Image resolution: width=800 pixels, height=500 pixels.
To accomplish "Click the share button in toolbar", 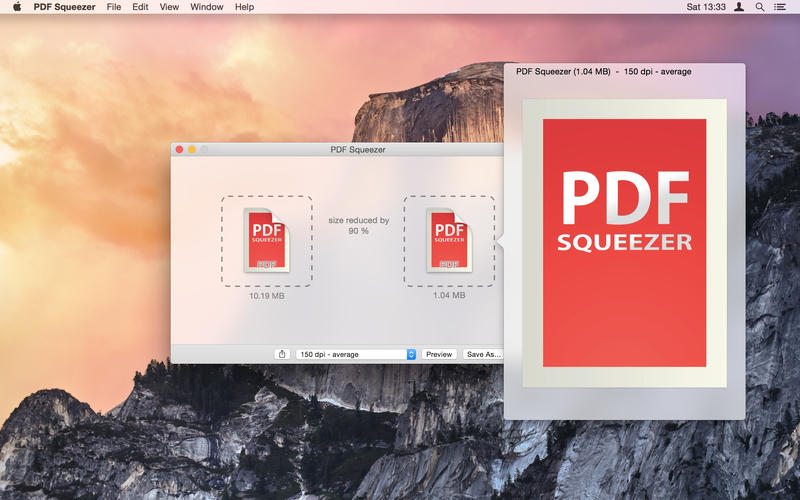I will [x=282, y=354].
